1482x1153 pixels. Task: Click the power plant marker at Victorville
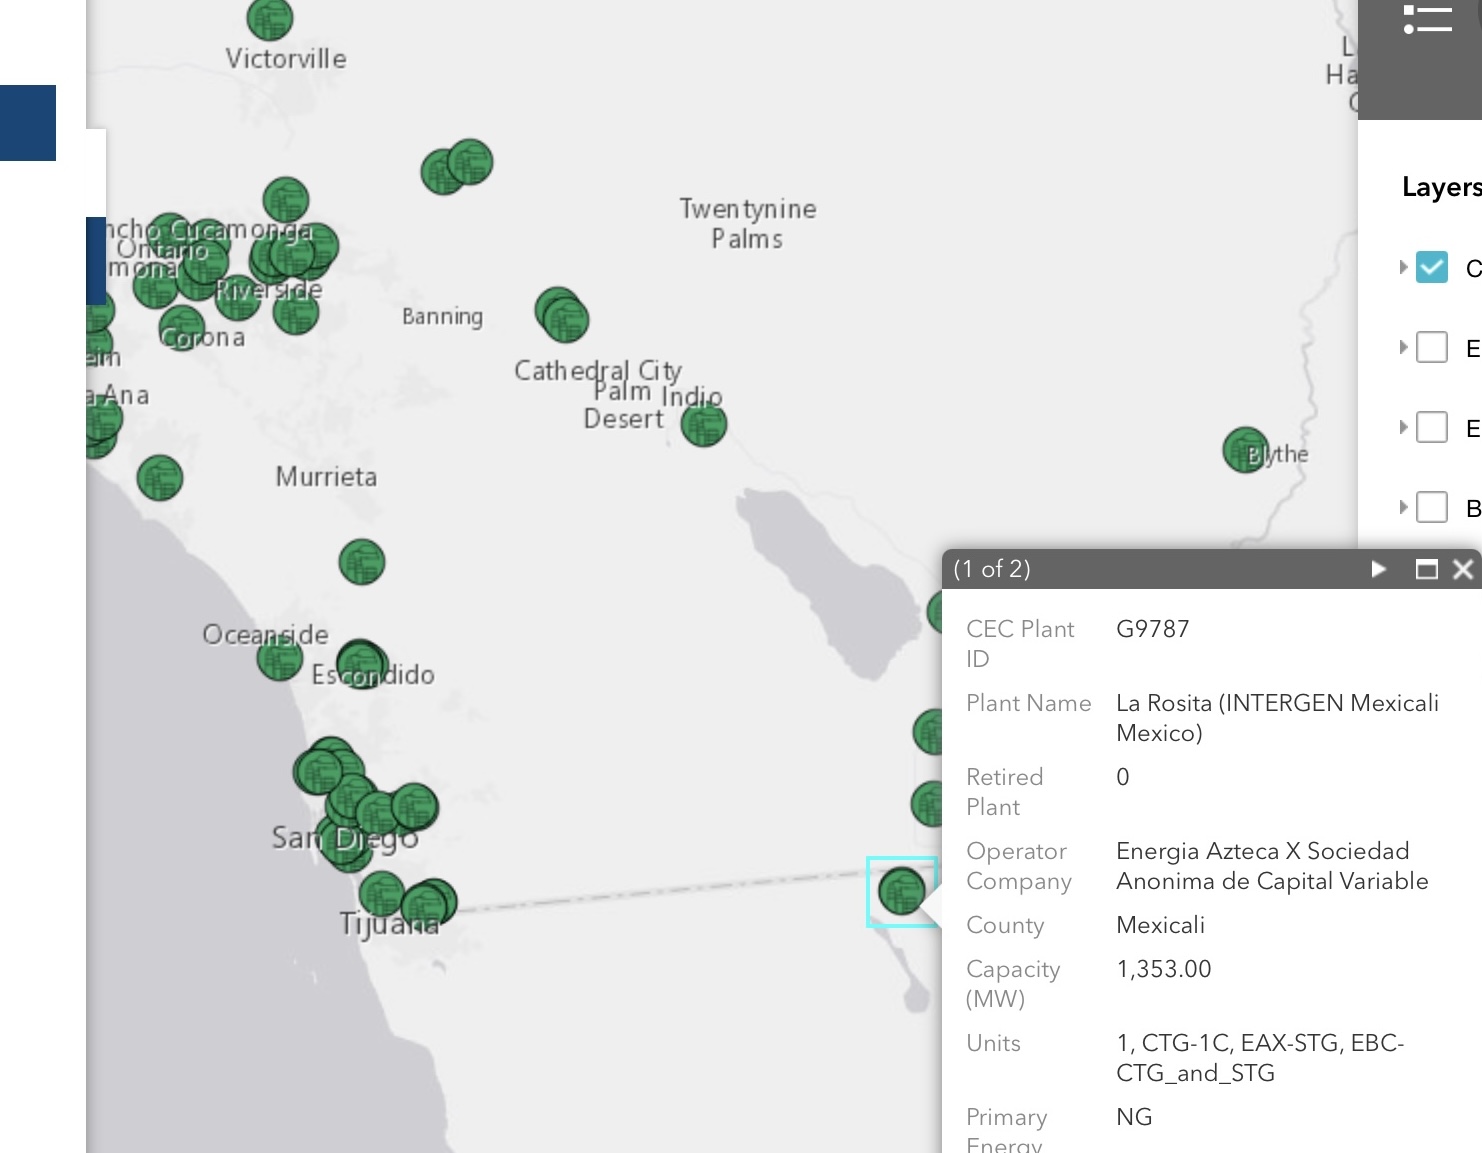tap(270, 18)
